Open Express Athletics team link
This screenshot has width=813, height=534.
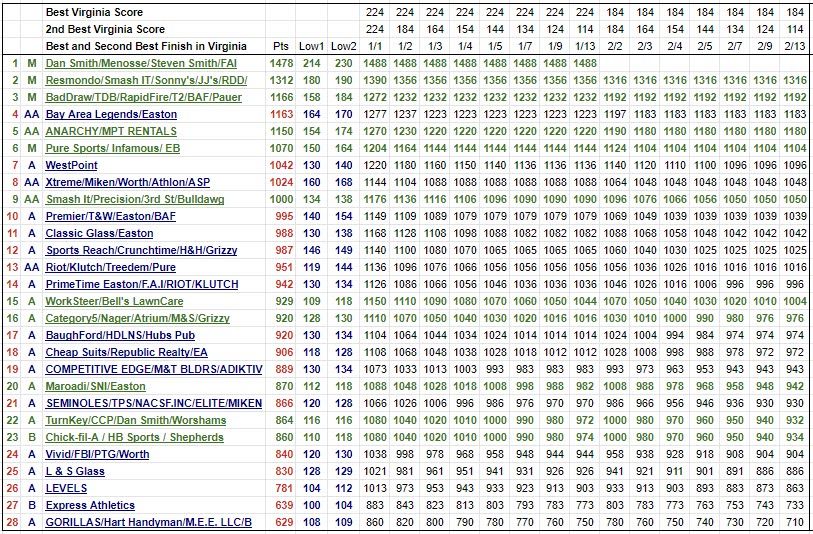pyautogui.click(x=90, y=506)
